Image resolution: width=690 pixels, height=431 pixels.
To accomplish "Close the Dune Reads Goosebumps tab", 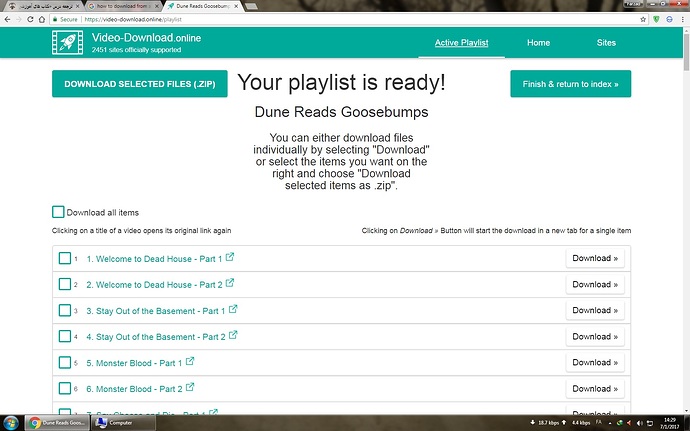I will [x=236, y=7].
